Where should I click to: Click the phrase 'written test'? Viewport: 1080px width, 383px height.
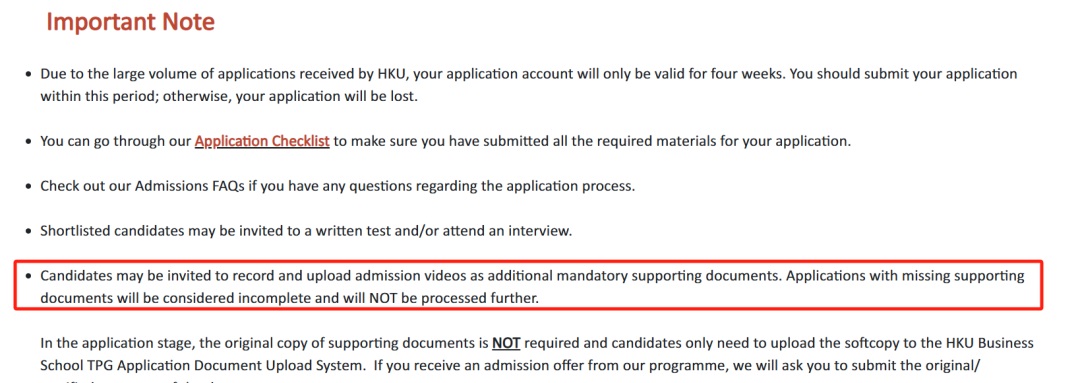(x=352, y=231)
